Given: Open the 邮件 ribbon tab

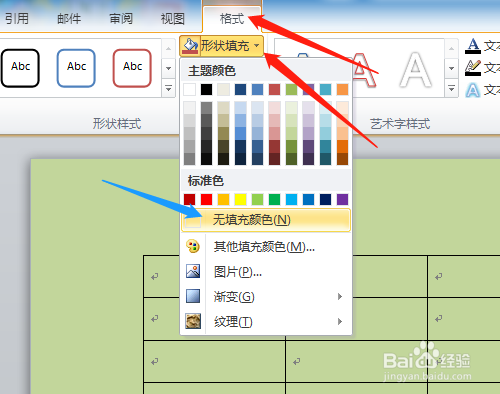Looking at the screenshot, I should click(x=69, y=19).
